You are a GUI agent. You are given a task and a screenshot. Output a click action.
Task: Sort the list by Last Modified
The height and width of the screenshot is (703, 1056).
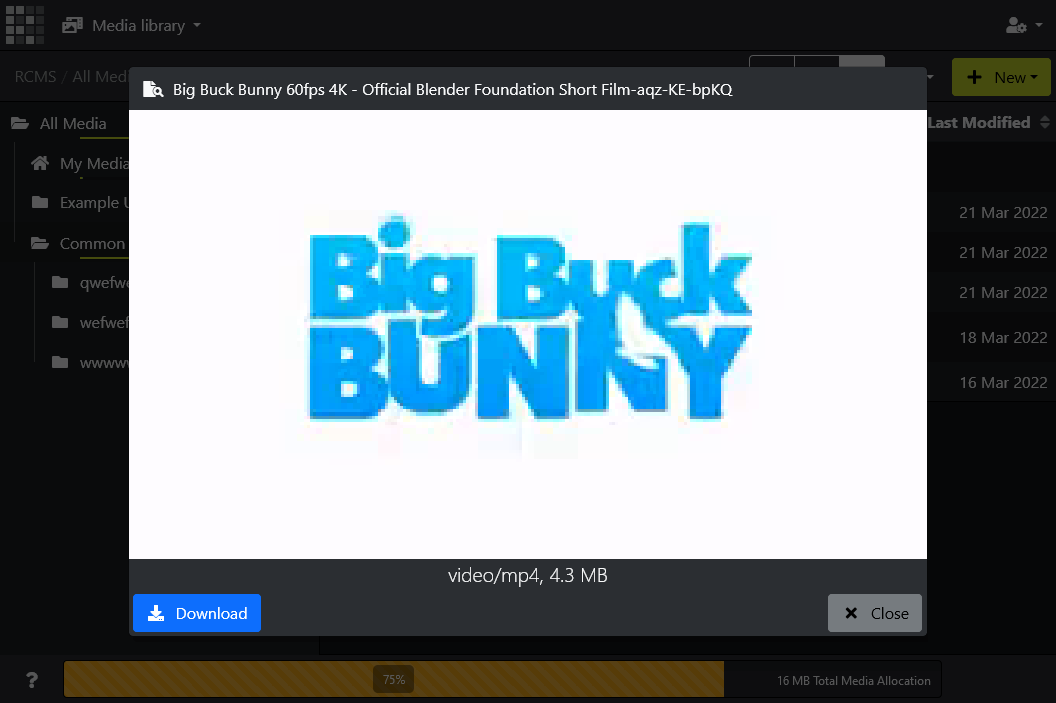click(x=989, y=123)
